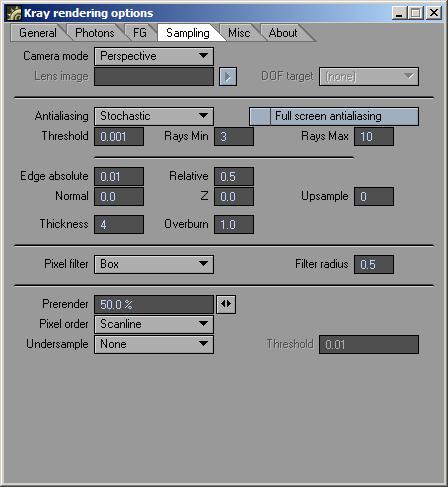The width and height of the screenshot is (448, 487).
Task: Click the Rays Min input field
Action: 234,136
